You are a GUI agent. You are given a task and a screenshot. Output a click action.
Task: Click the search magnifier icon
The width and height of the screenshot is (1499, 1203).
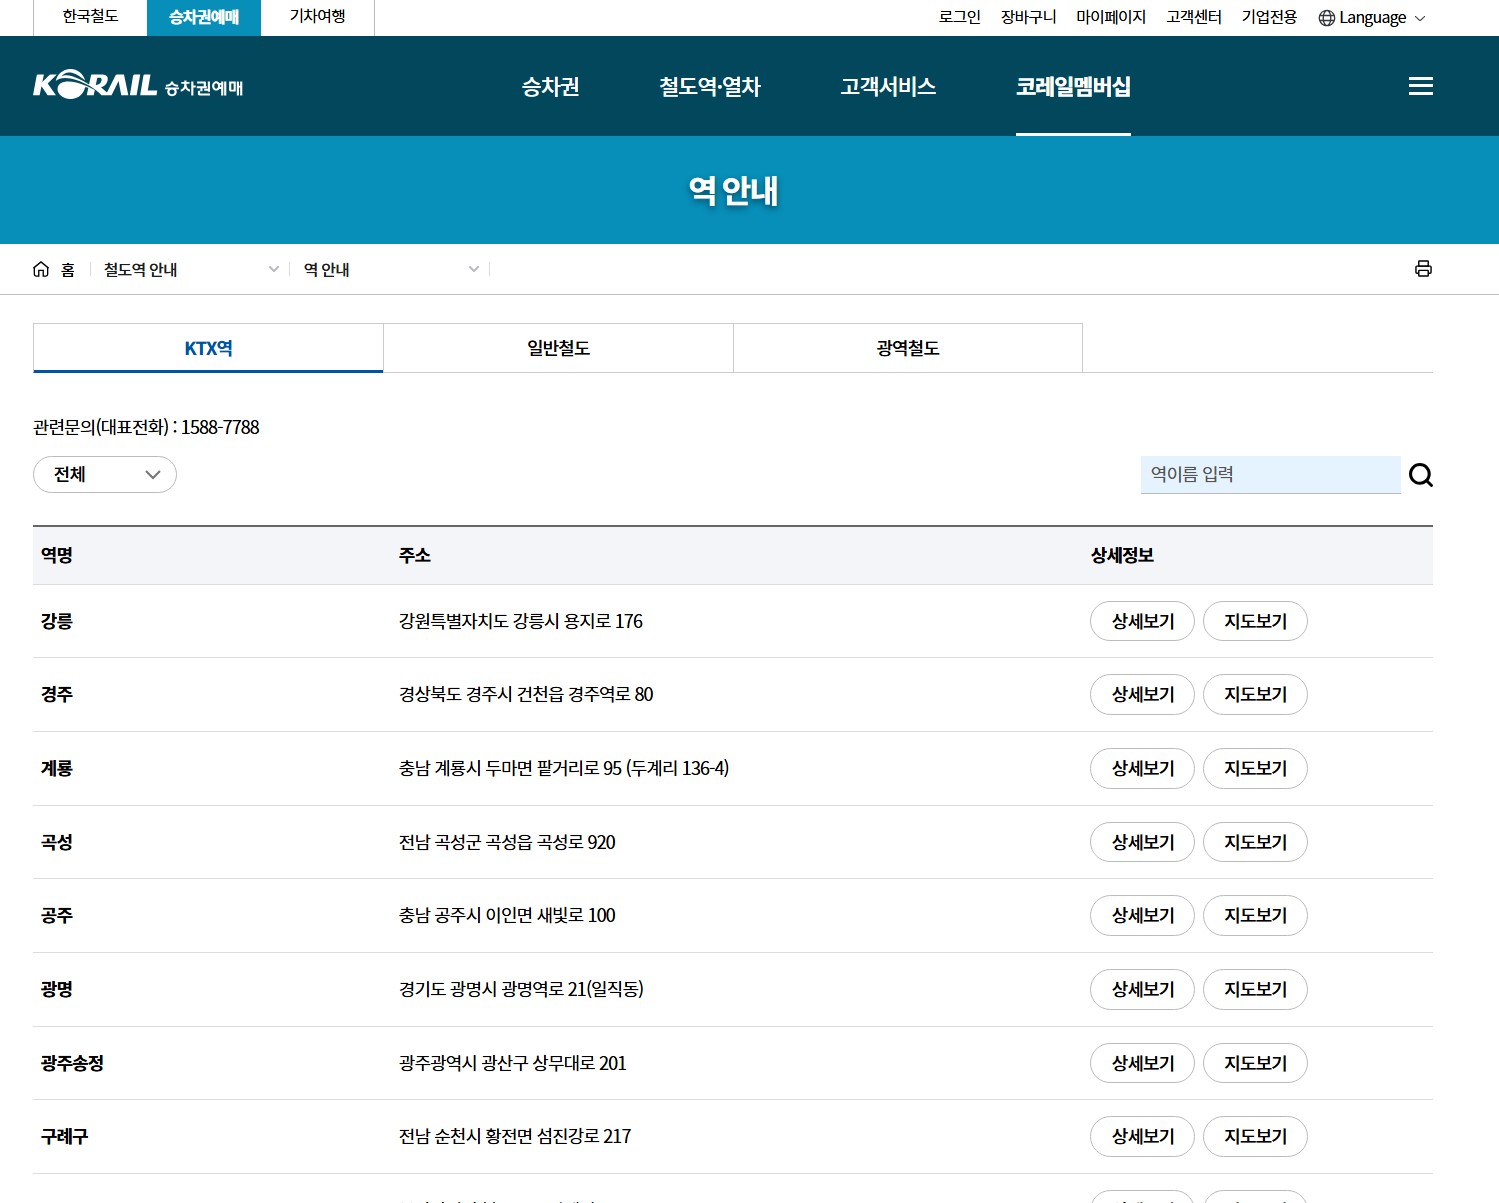tap(1421, 475)
